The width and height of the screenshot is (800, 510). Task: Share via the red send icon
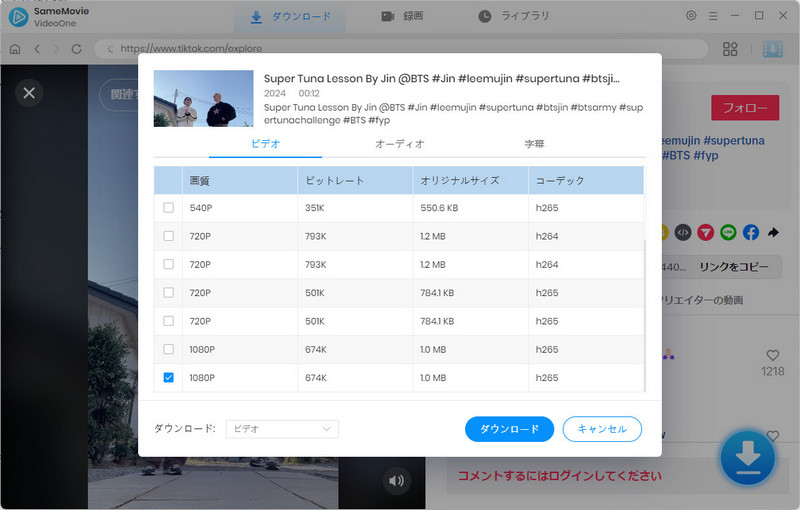(x=706, y=233)
